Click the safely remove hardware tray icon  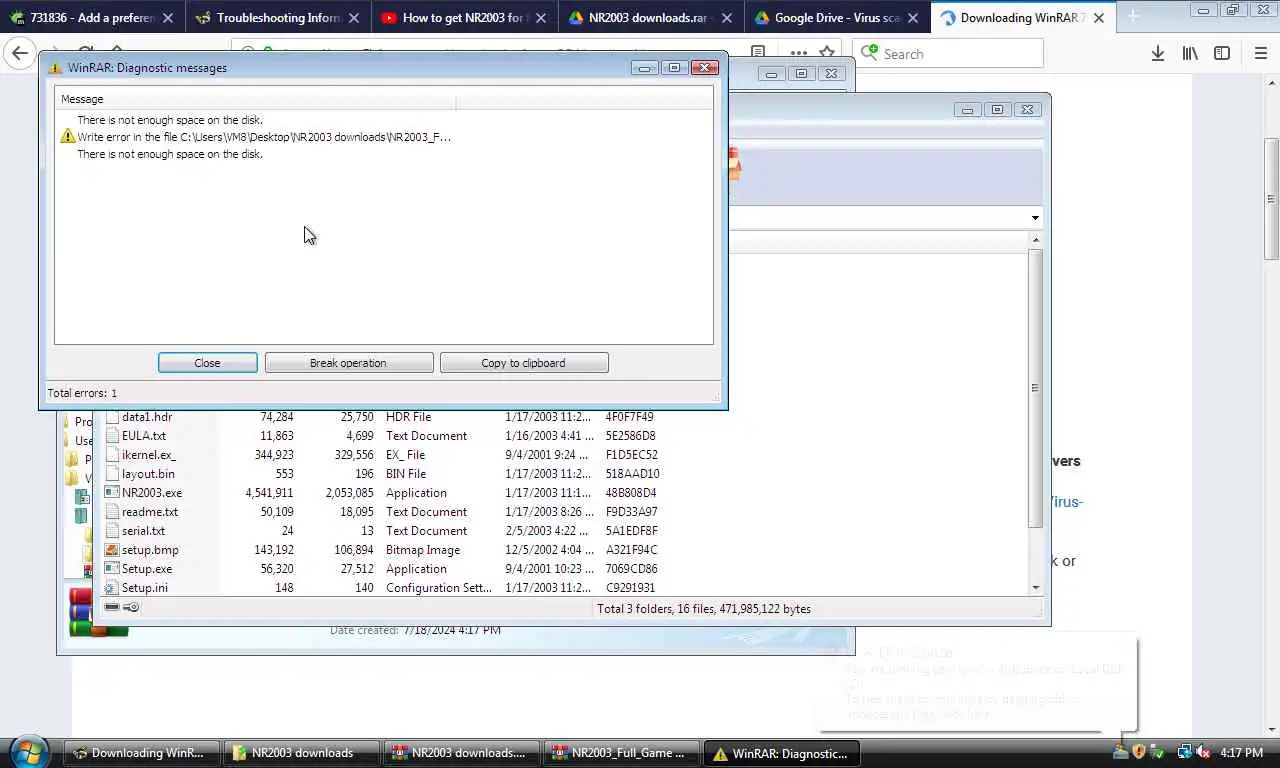tap(1157, 752)
